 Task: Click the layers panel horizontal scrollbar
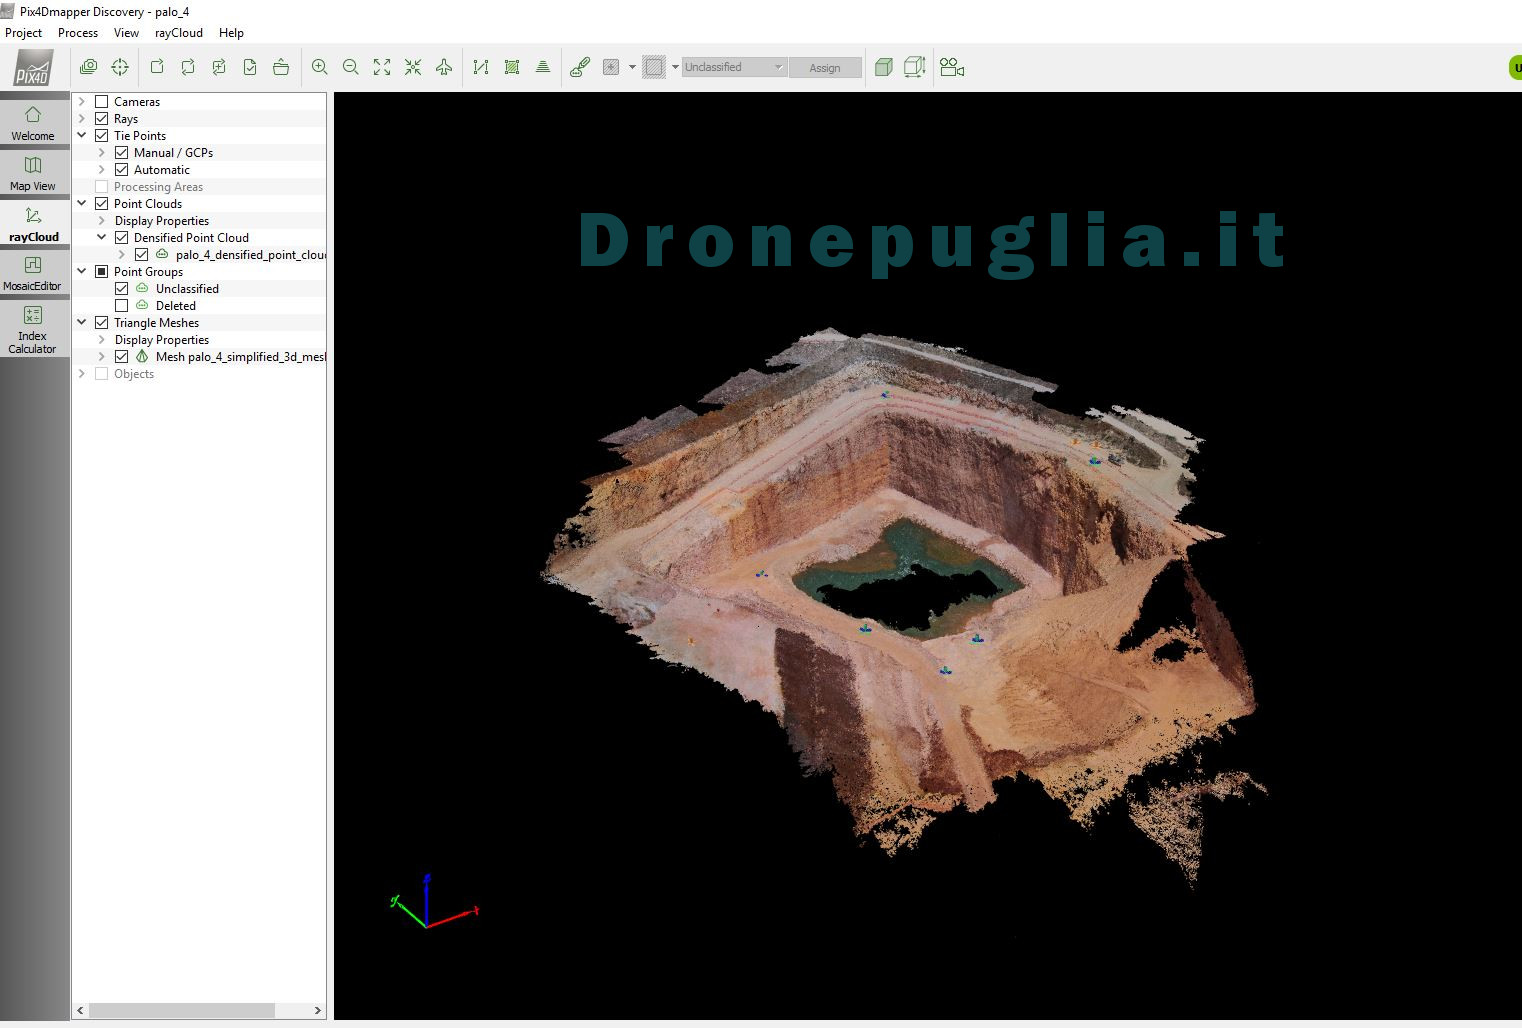[x=182, y=1010]
